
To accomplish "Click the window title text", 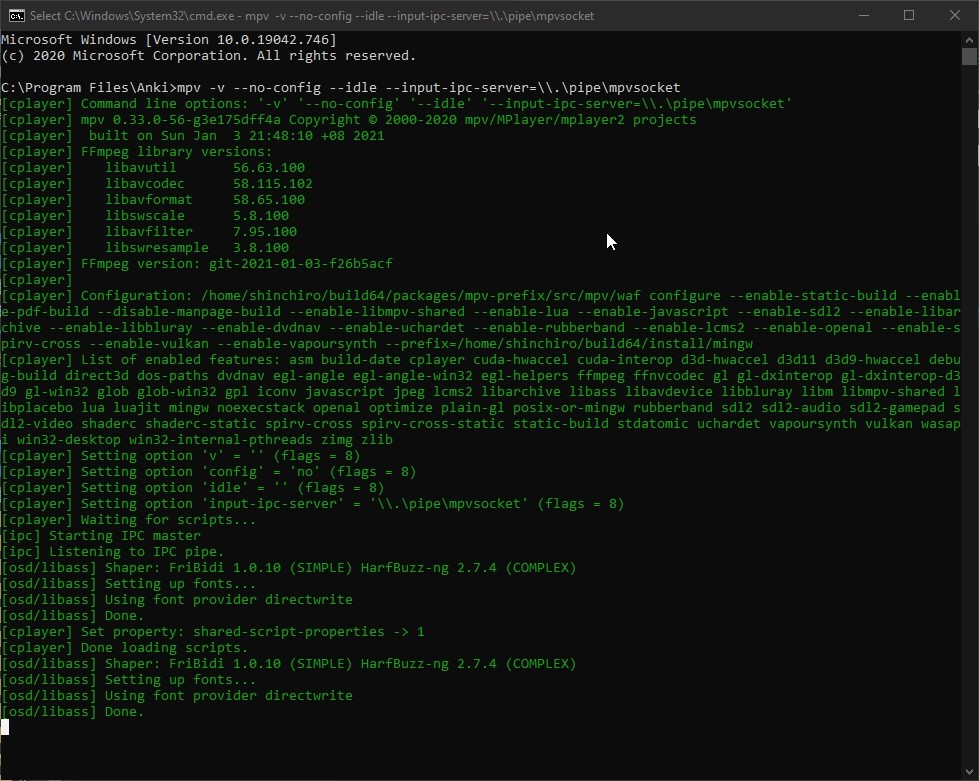I will pos(312,16).
